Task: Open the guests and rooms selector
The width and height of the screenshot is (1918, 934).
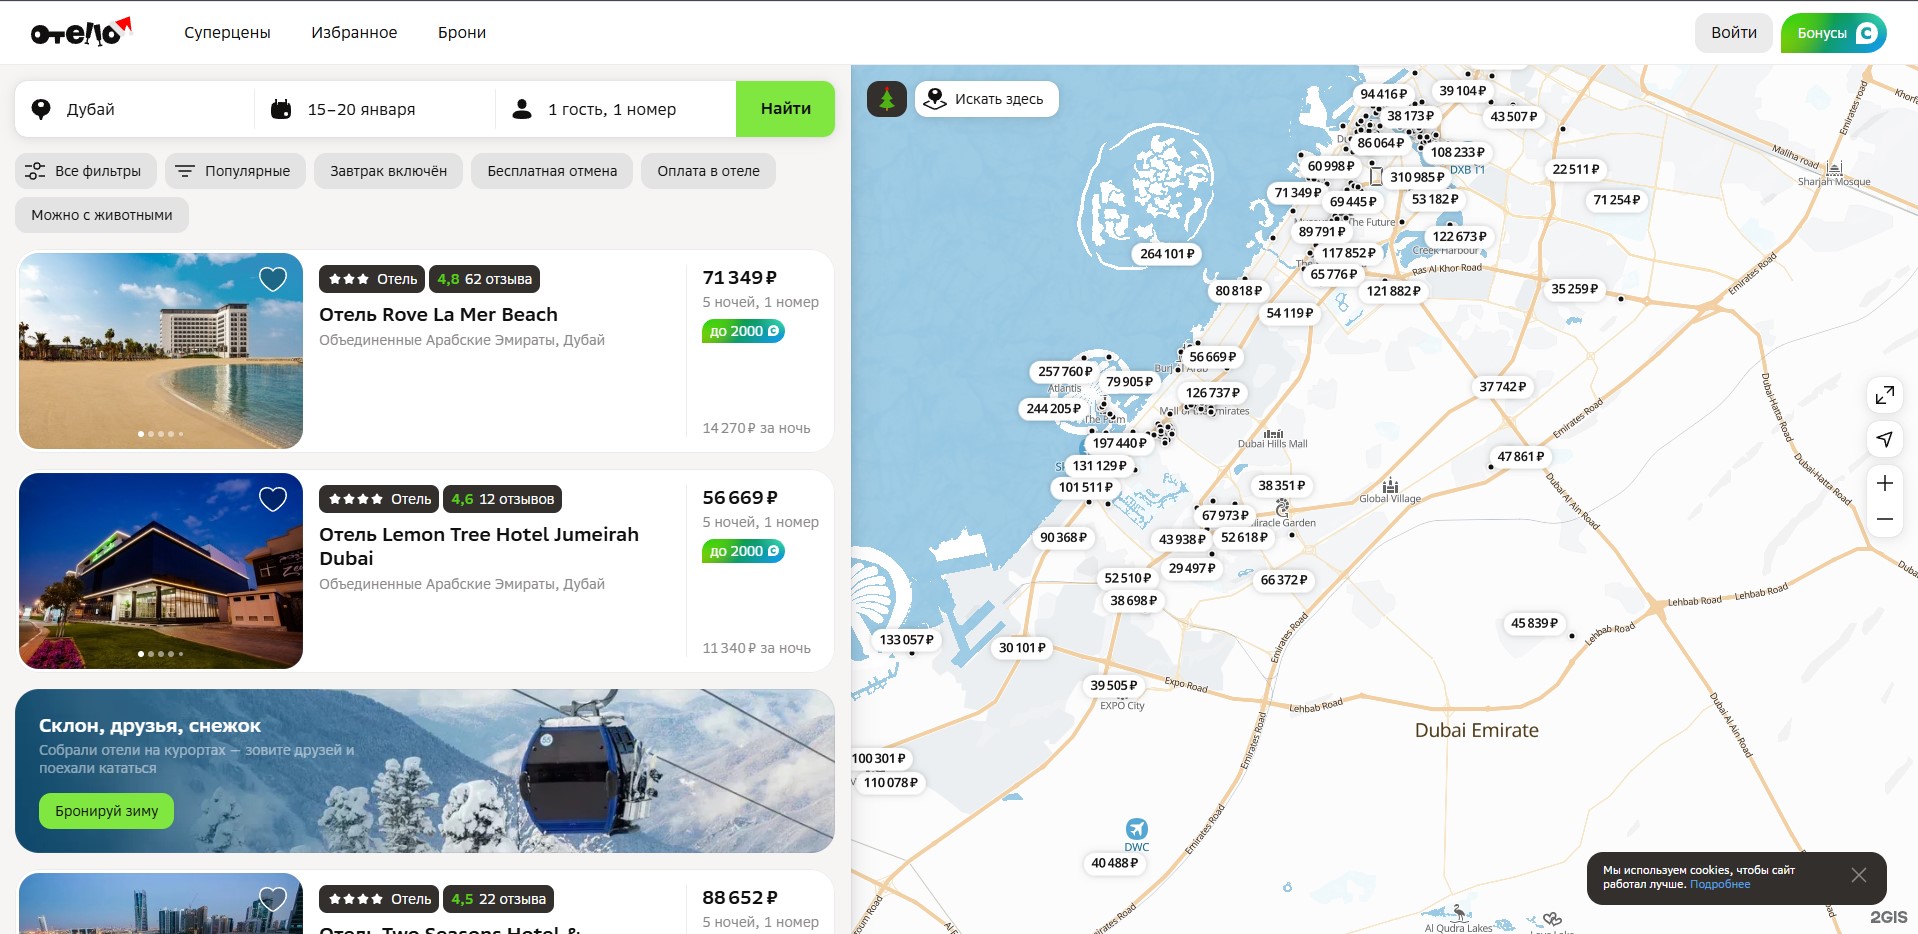Action: pyautogui.click(x=611, y=109)
